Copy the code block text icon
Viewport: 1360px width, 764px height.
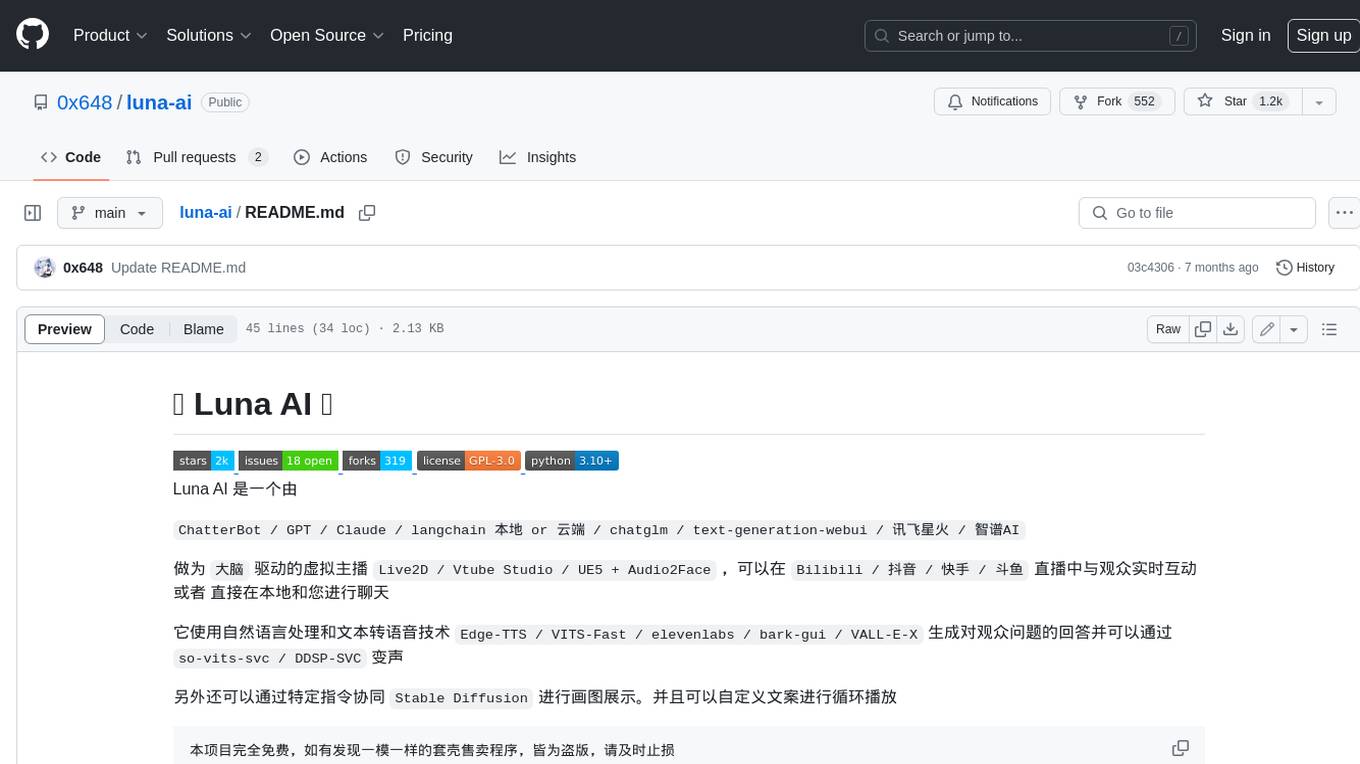click(1180, 748)
